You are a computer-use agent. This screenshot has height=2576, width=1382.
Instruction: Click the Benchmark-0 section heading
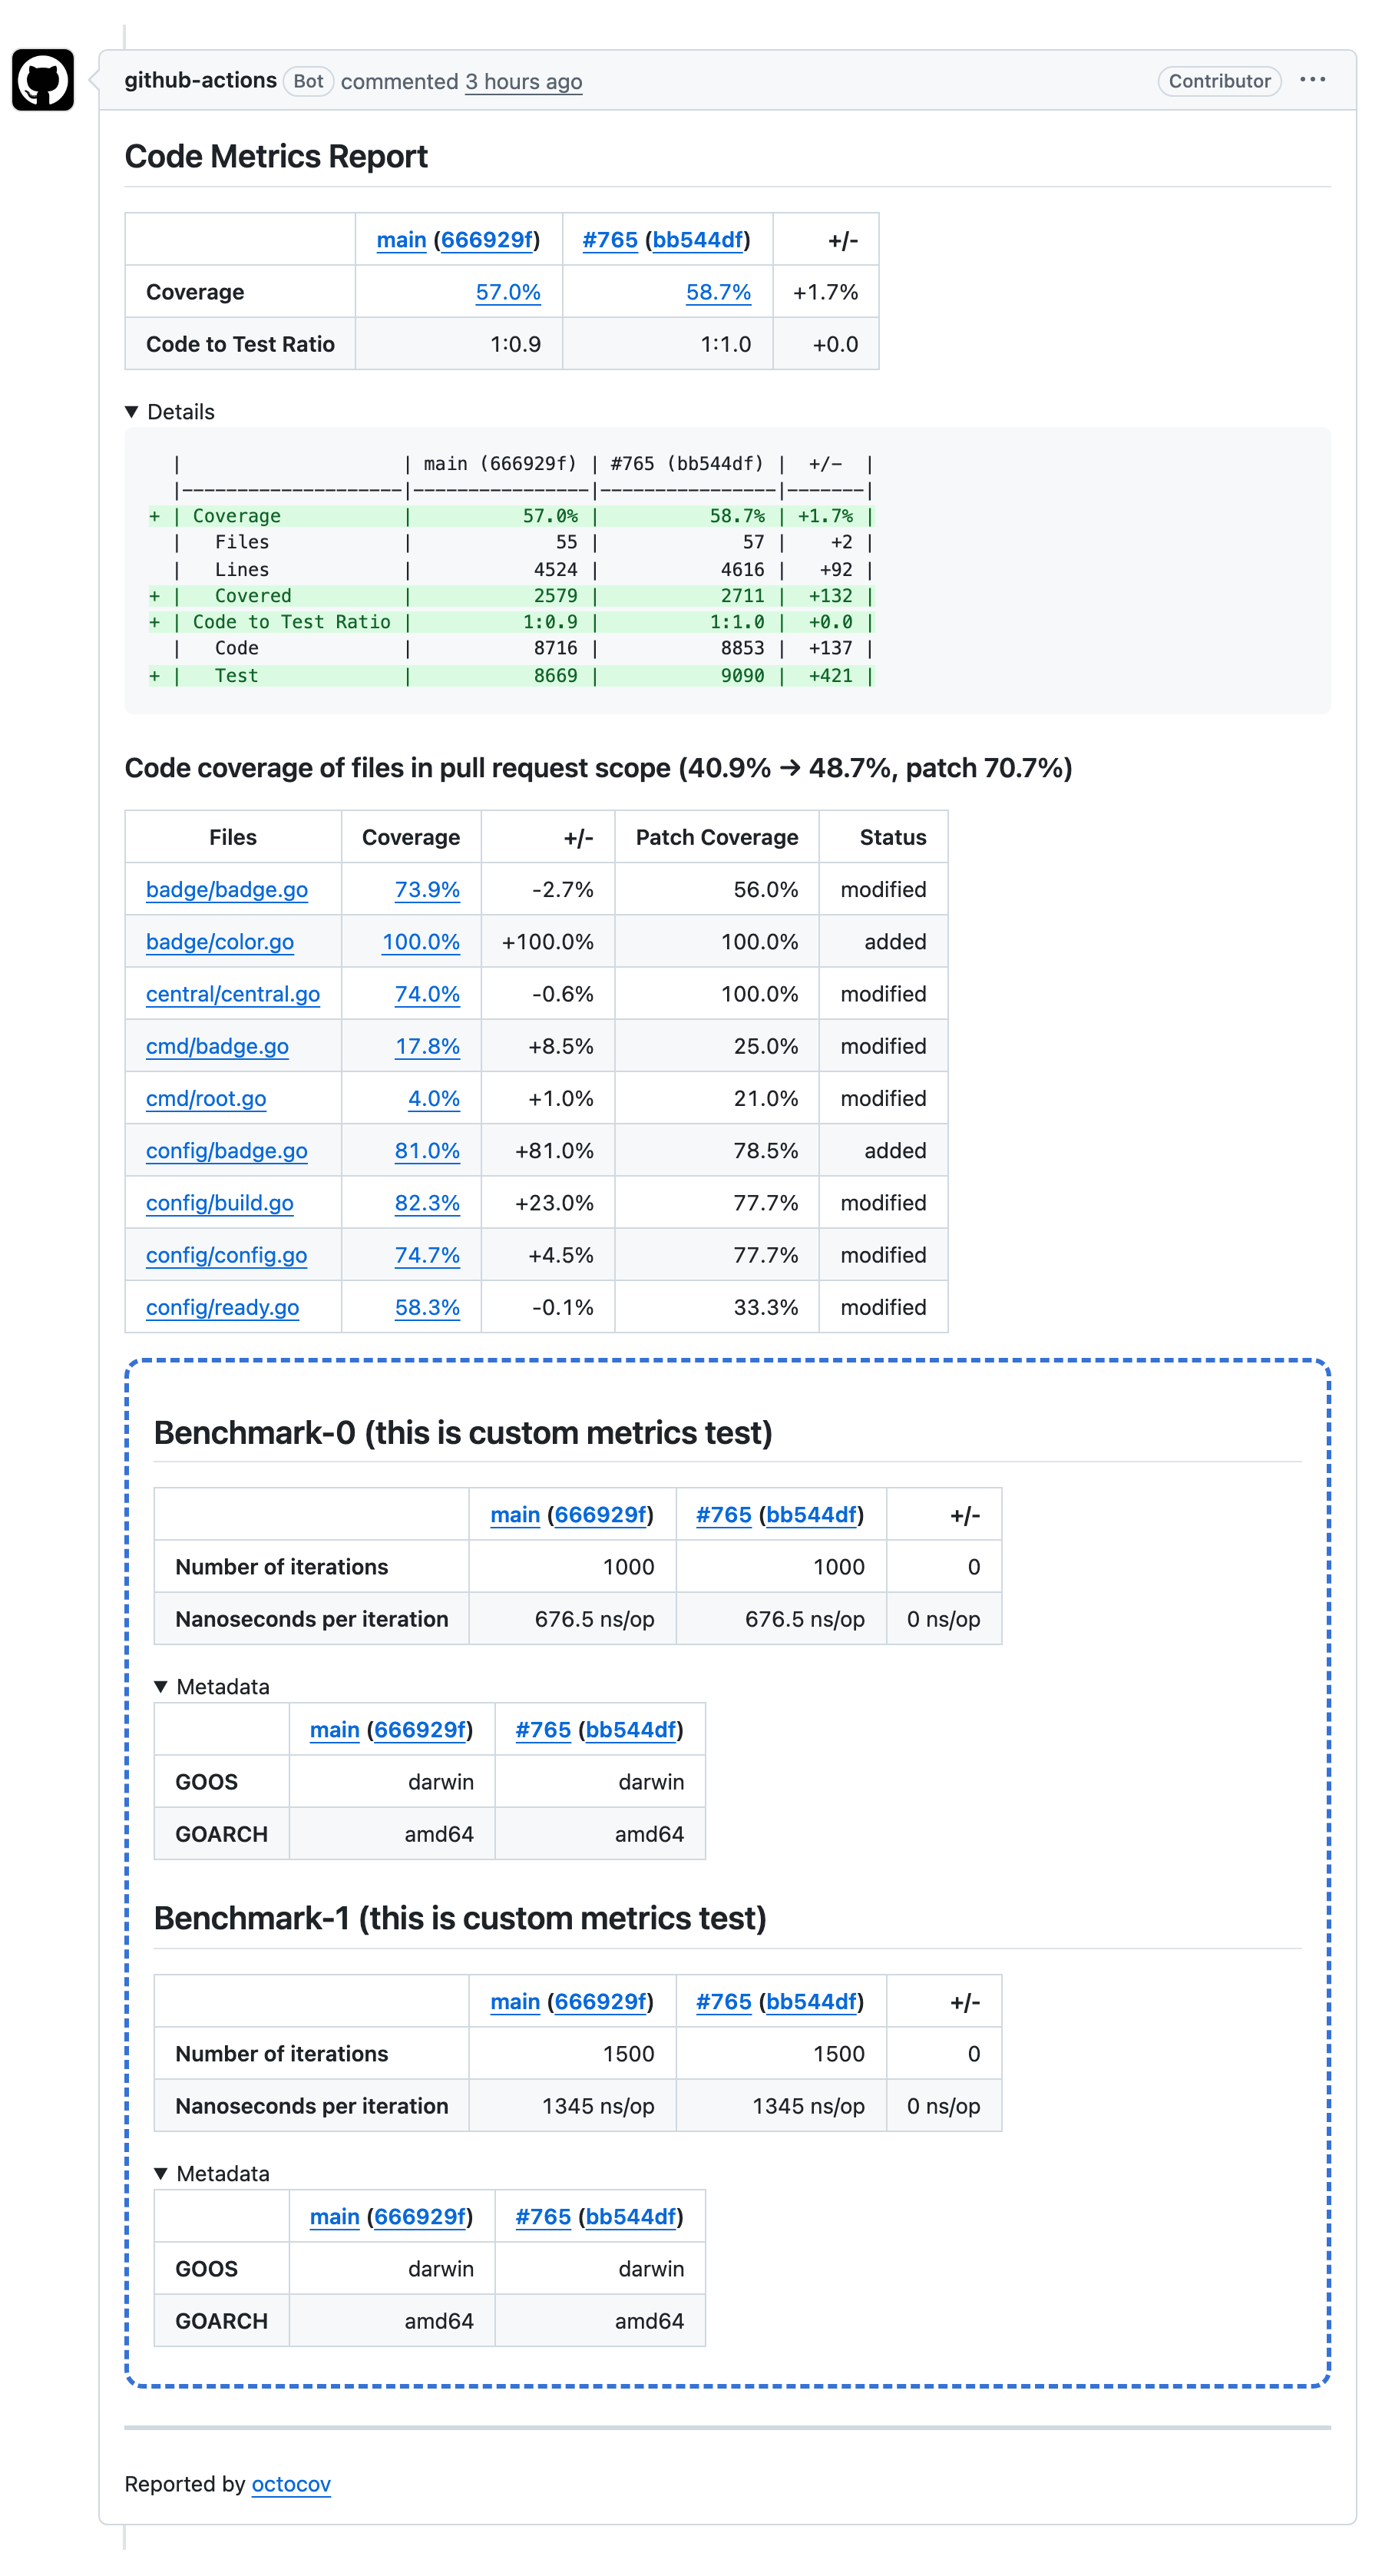point(463,1433)
